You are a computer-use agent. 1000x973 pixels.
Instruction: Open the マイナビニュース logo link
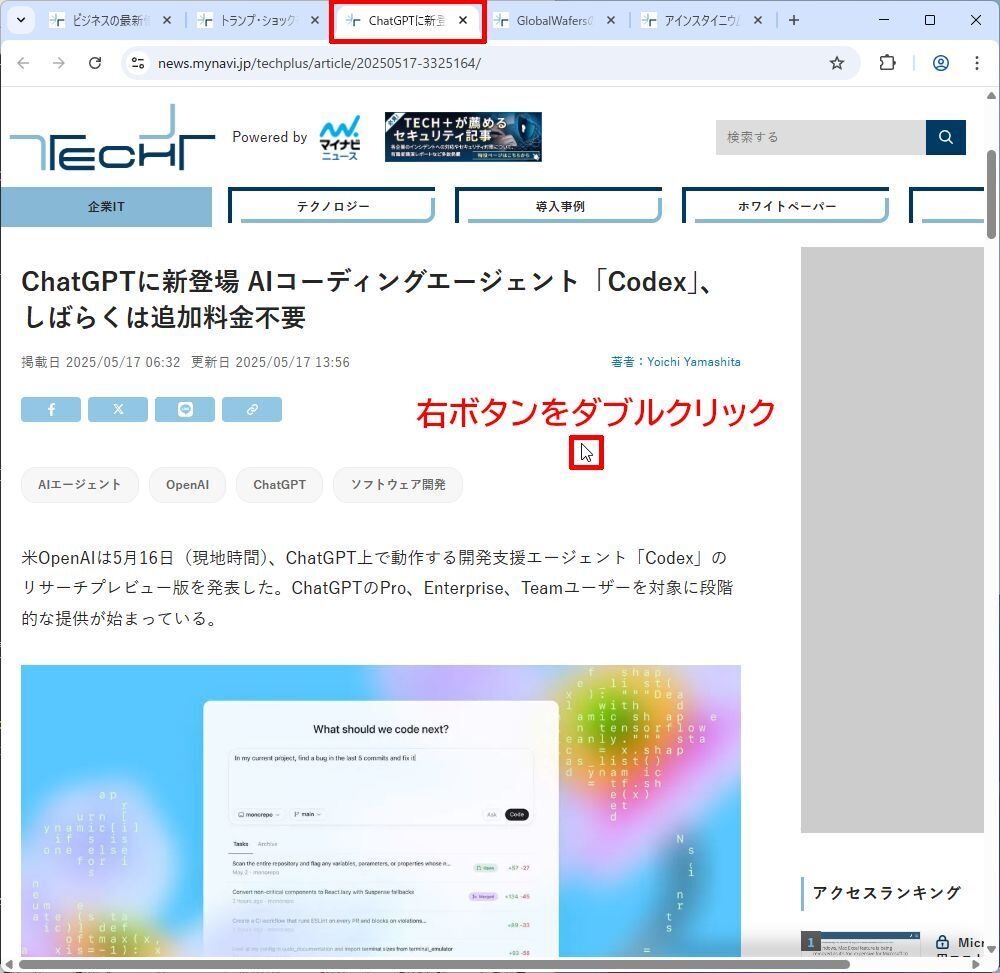click(340, 138)
